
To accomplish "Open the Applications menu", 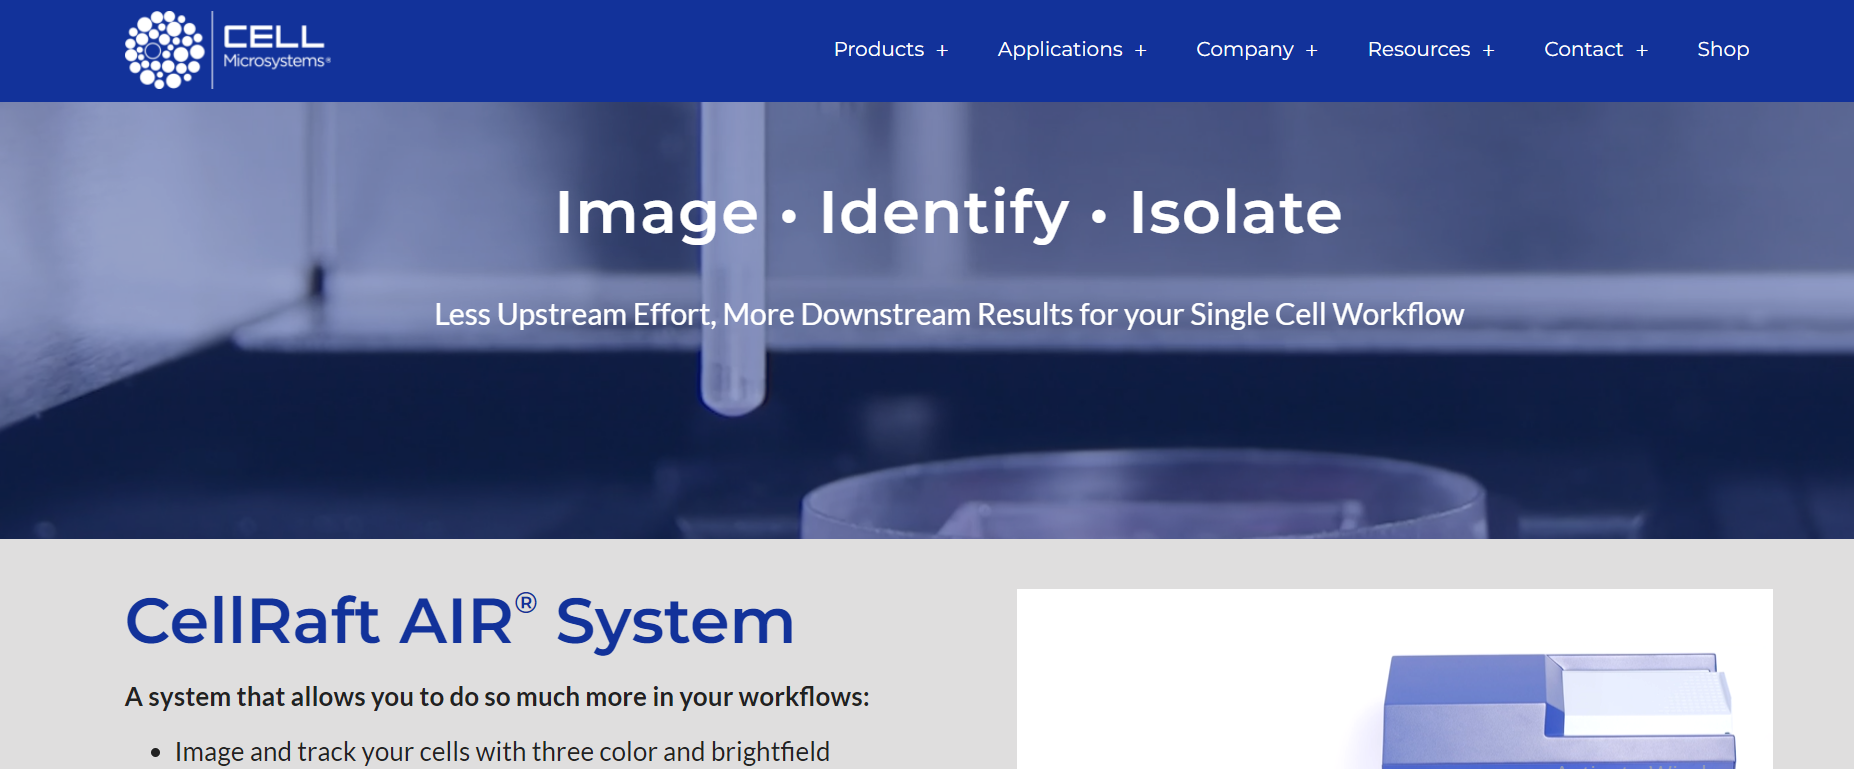I will tap(1059, 49).
